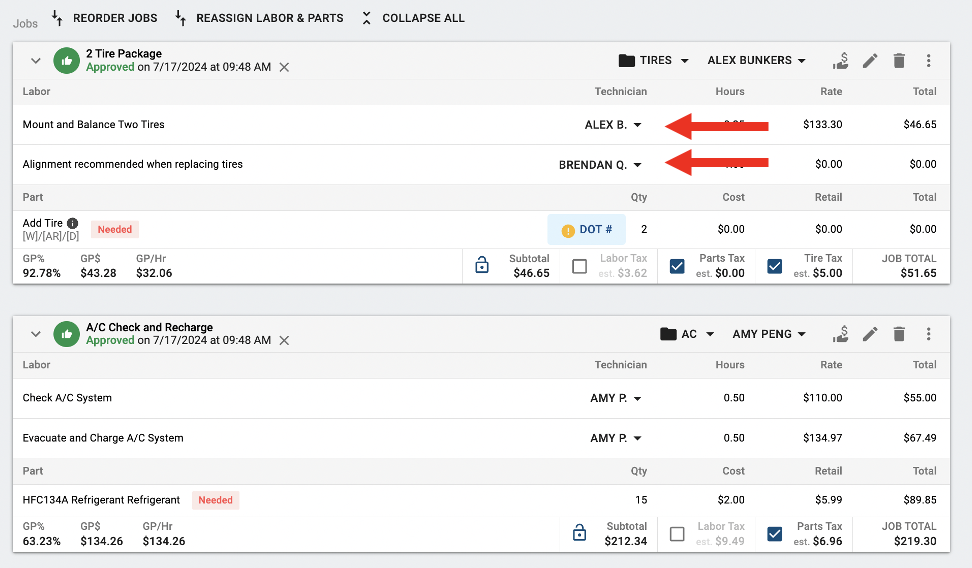The height and width of the screenshot is (568, 972).
Task: Change technician Alex B. for Mount and Balance
Action: (x=612, y=125)
